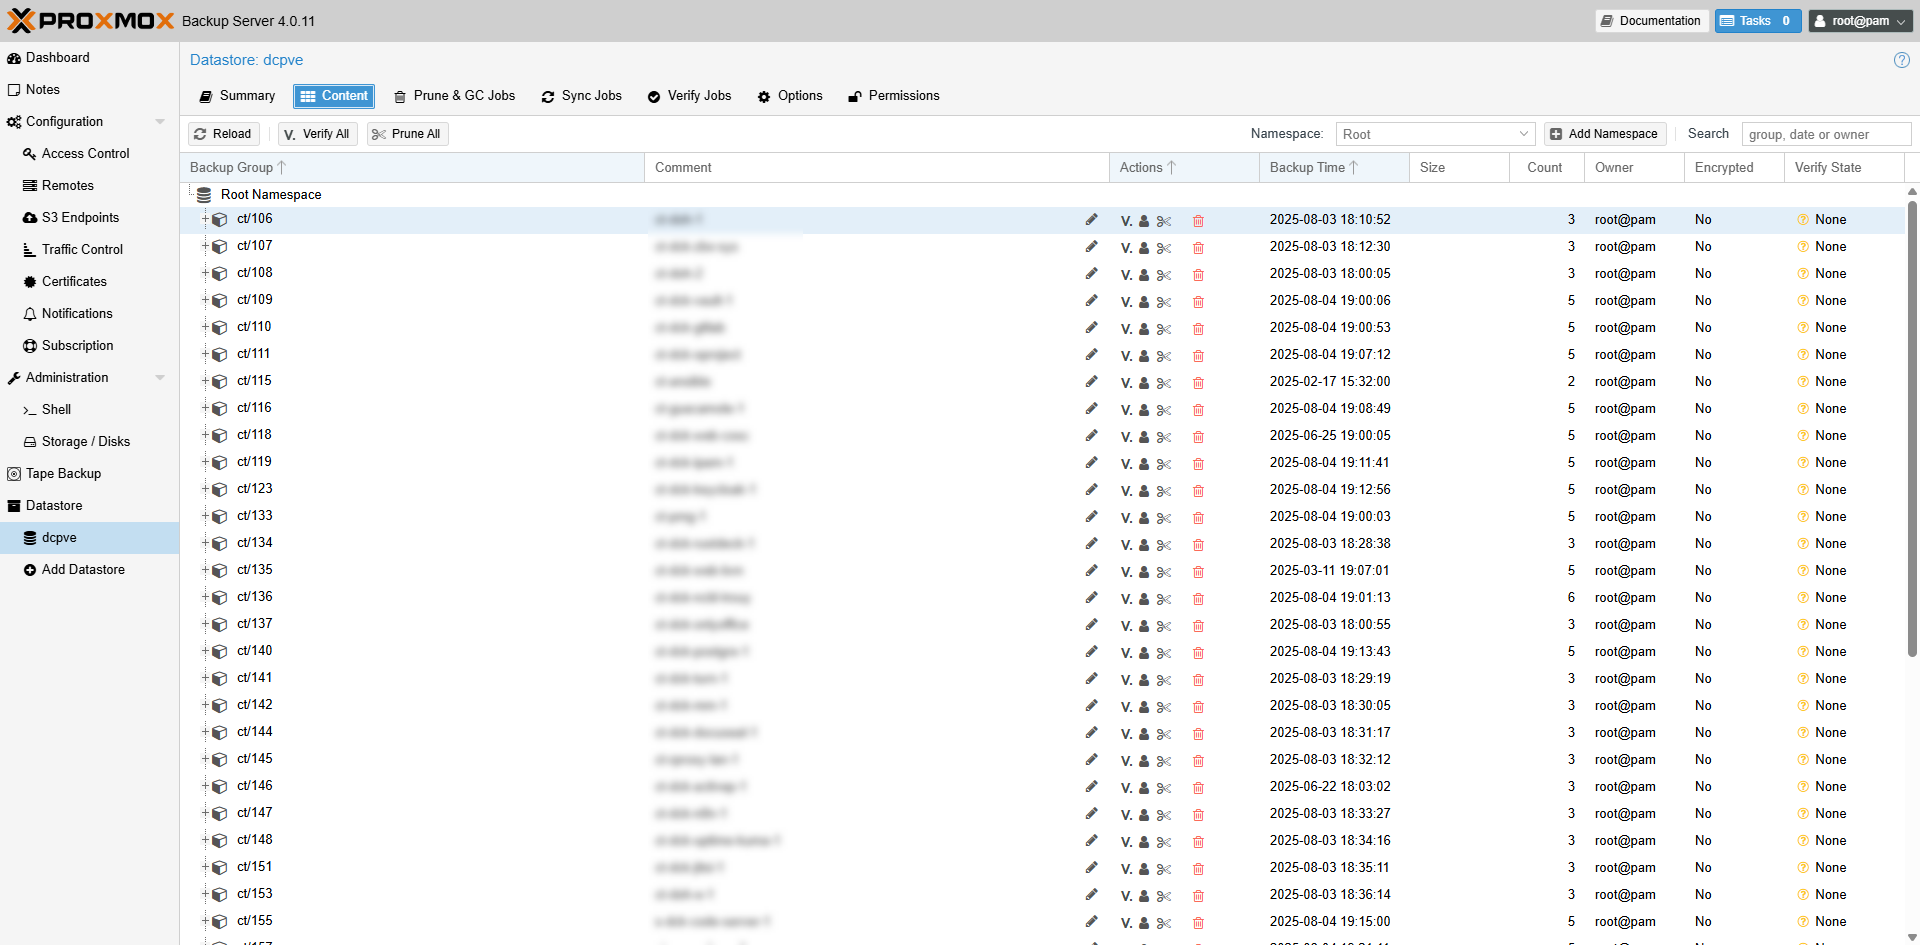Open the Verify Jobs tab
1920x945 pixels.
click(x=689, y=96)
